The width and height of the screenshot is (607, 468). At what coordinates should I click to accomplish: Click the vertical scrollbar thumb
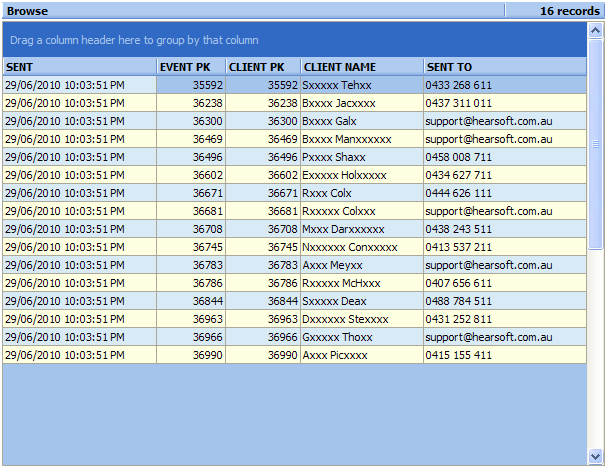tap(595, 144)
